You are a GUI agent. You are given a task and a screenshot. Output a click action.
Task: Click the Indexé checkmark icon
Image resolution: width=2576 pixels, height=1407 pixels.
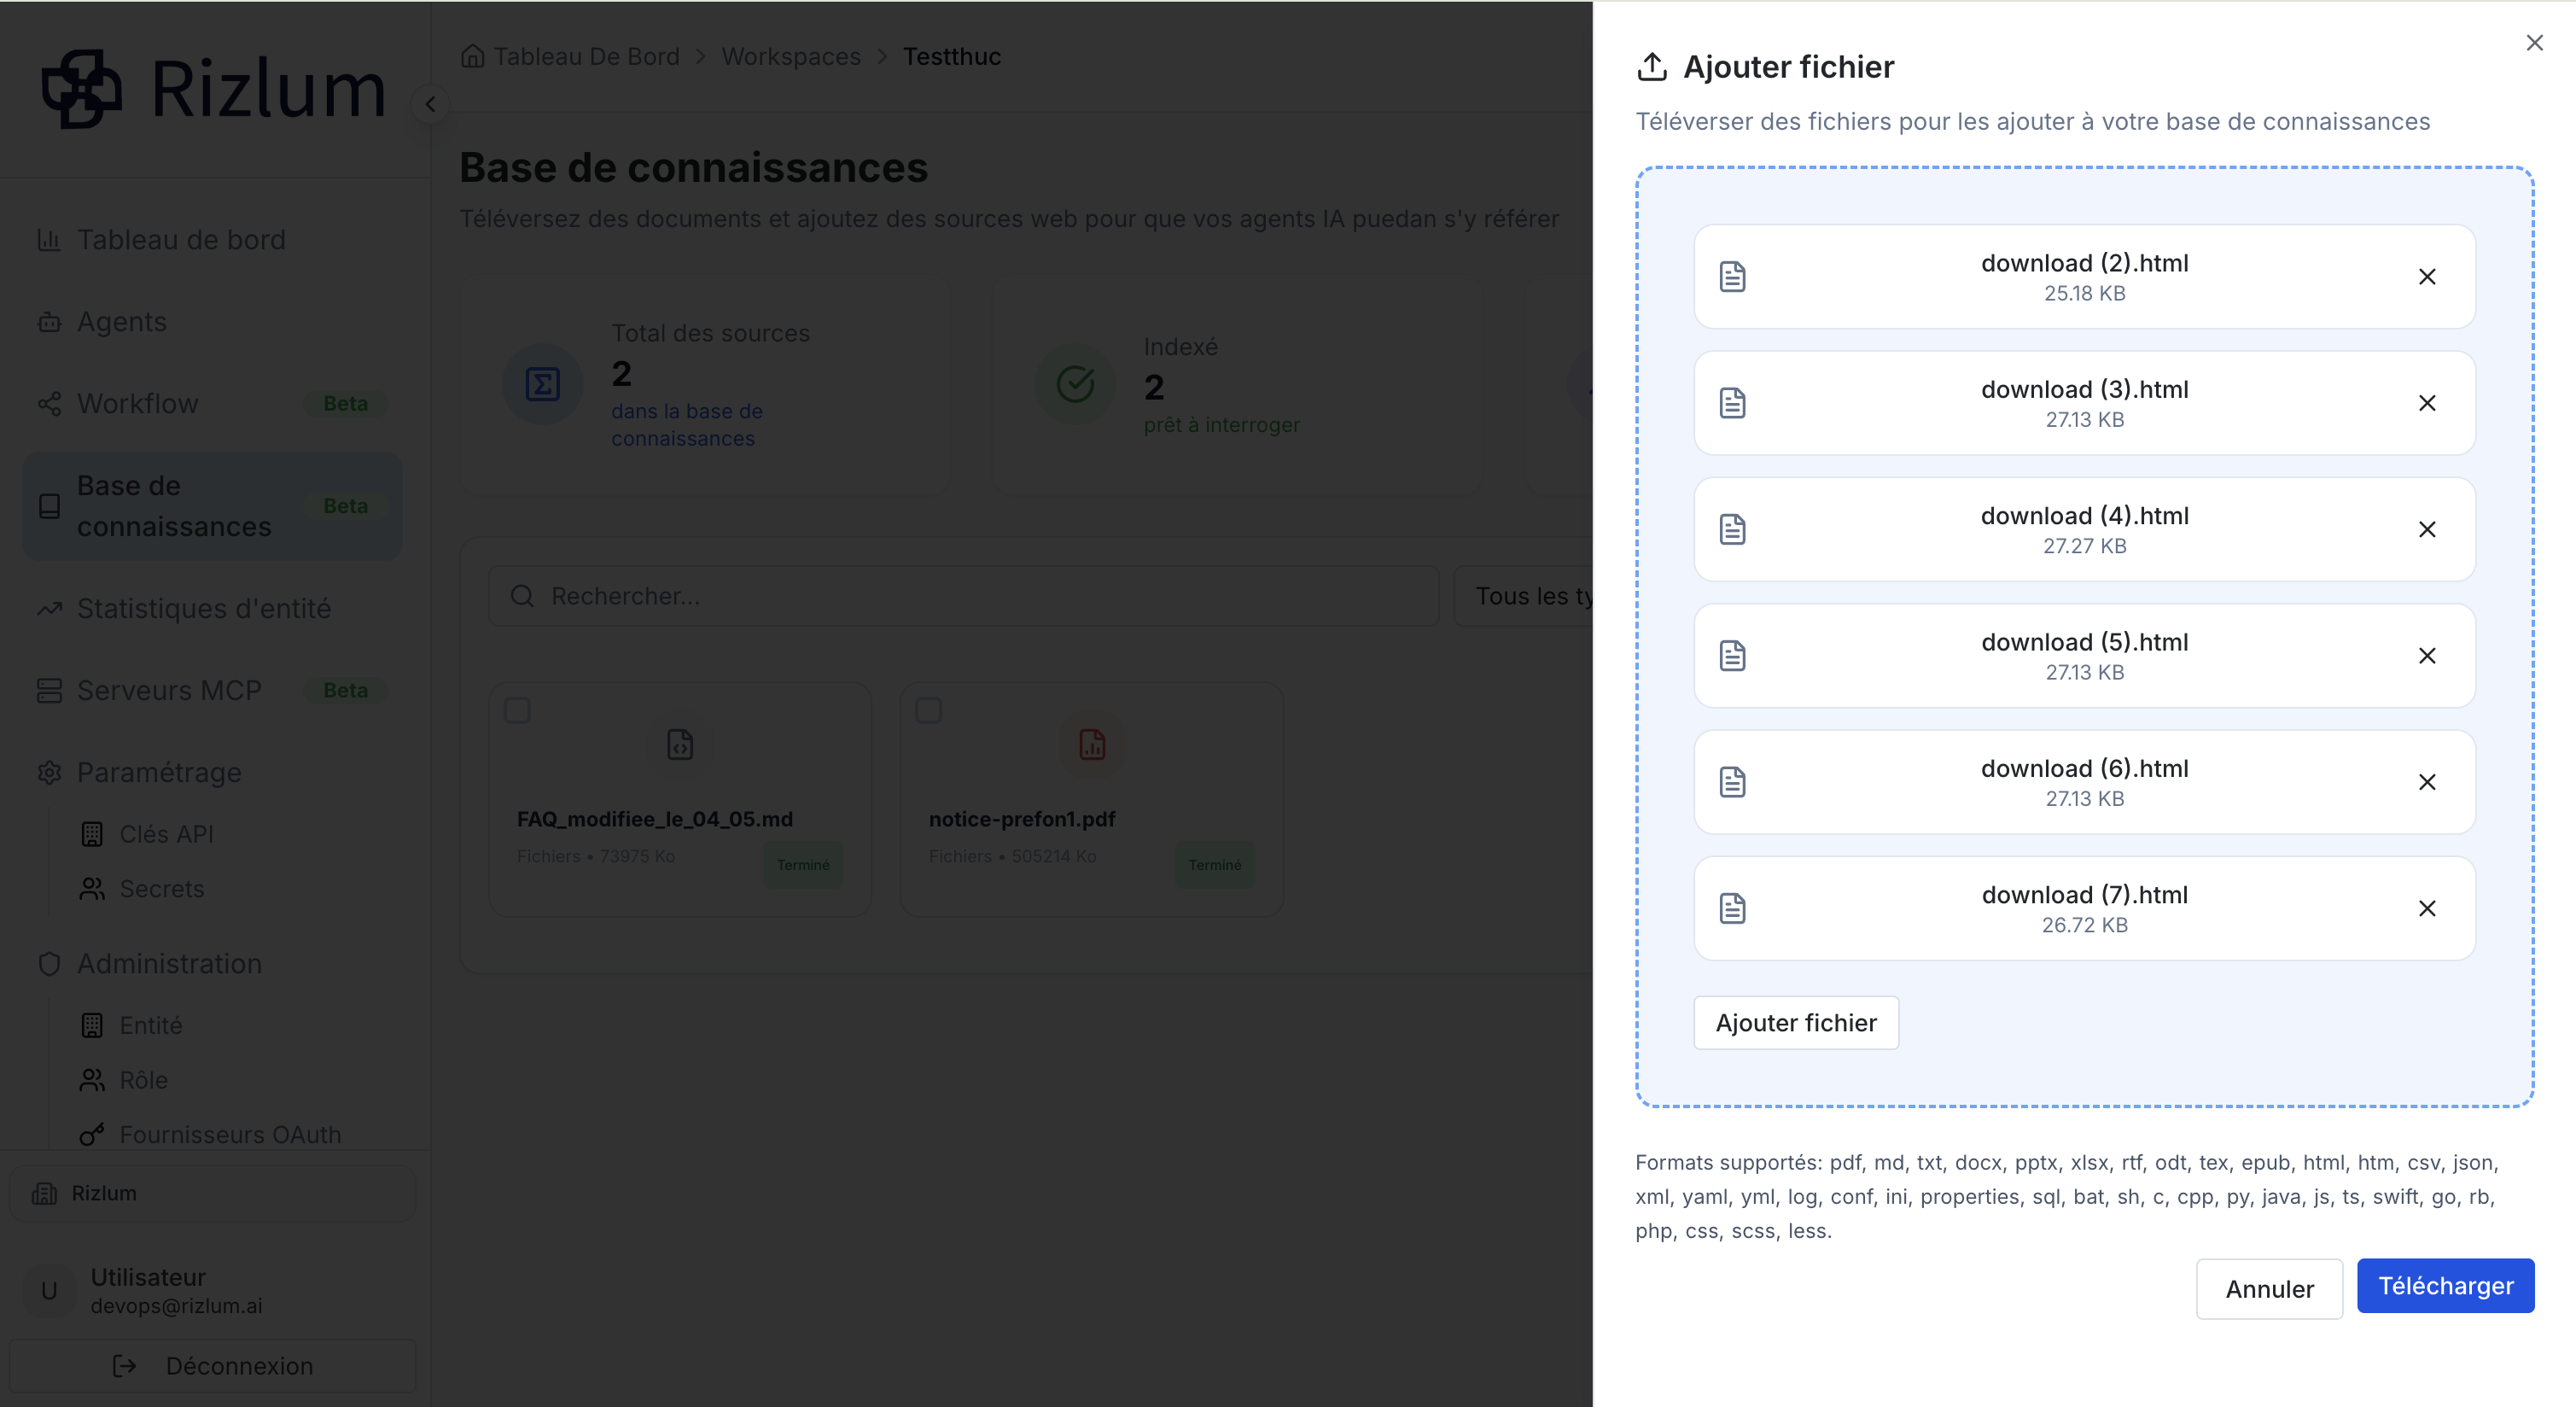tap(1075, 385)
